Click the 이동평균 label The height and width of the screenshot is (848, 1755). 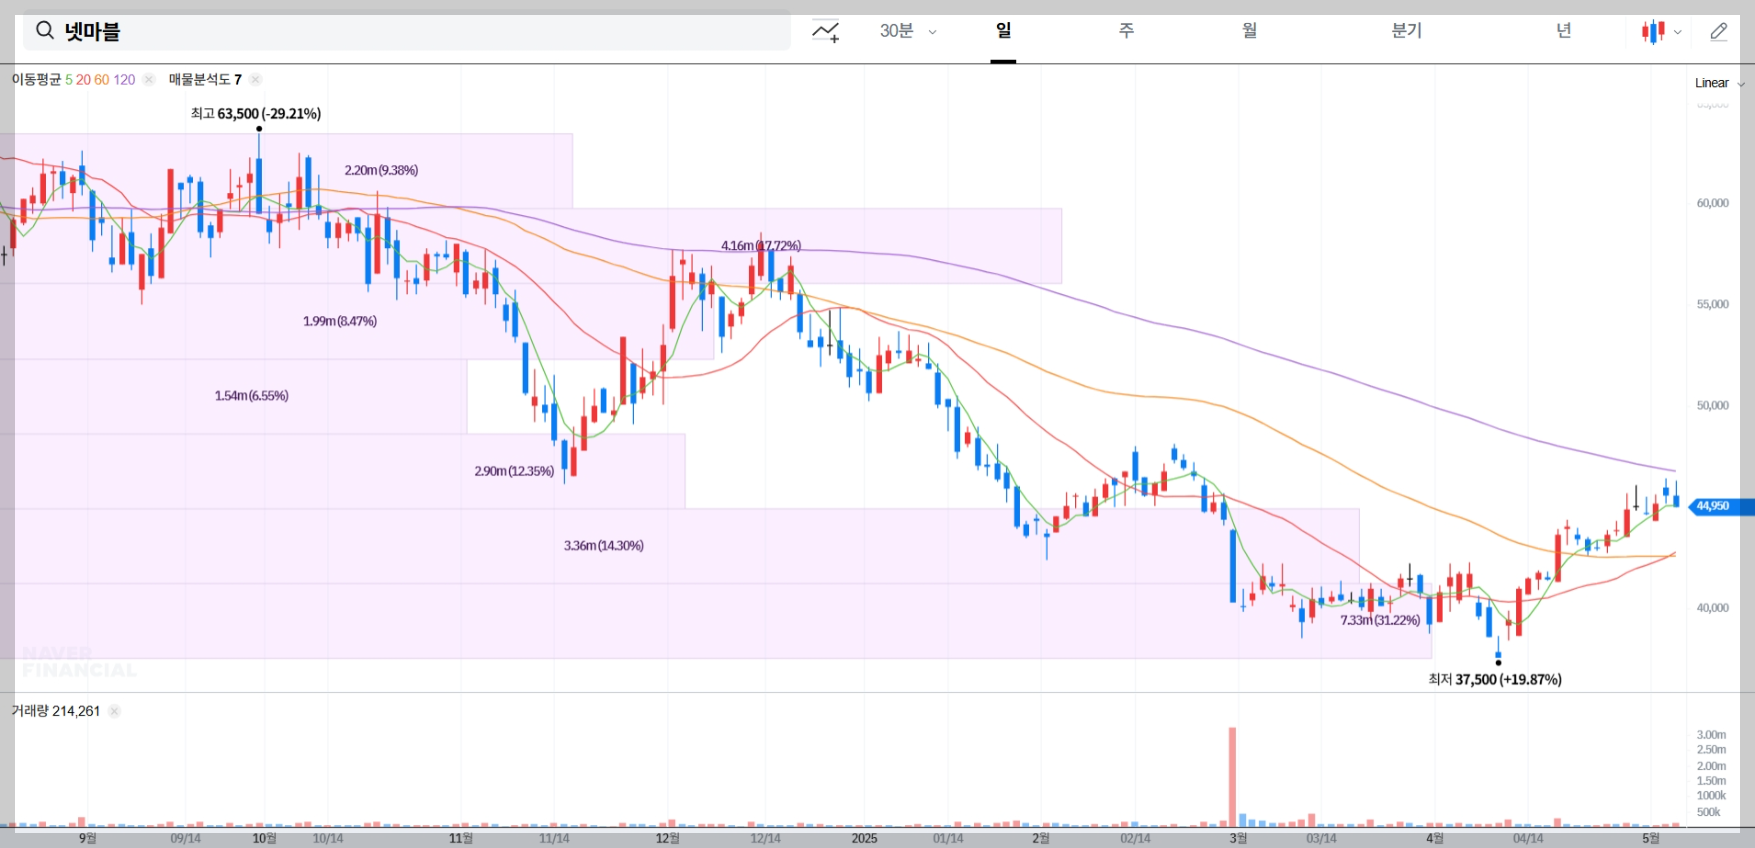[x=36, y=80]
